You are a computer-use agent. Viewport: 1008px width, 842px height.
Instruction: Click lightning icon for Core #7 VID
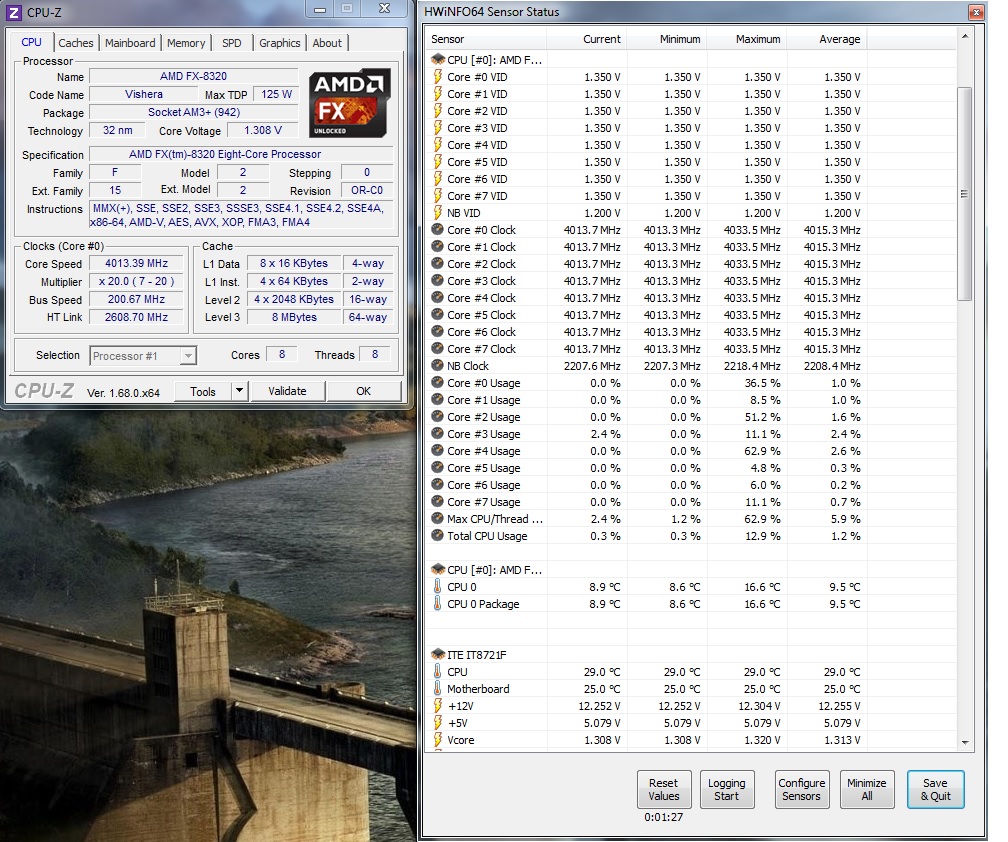(438, 195)
